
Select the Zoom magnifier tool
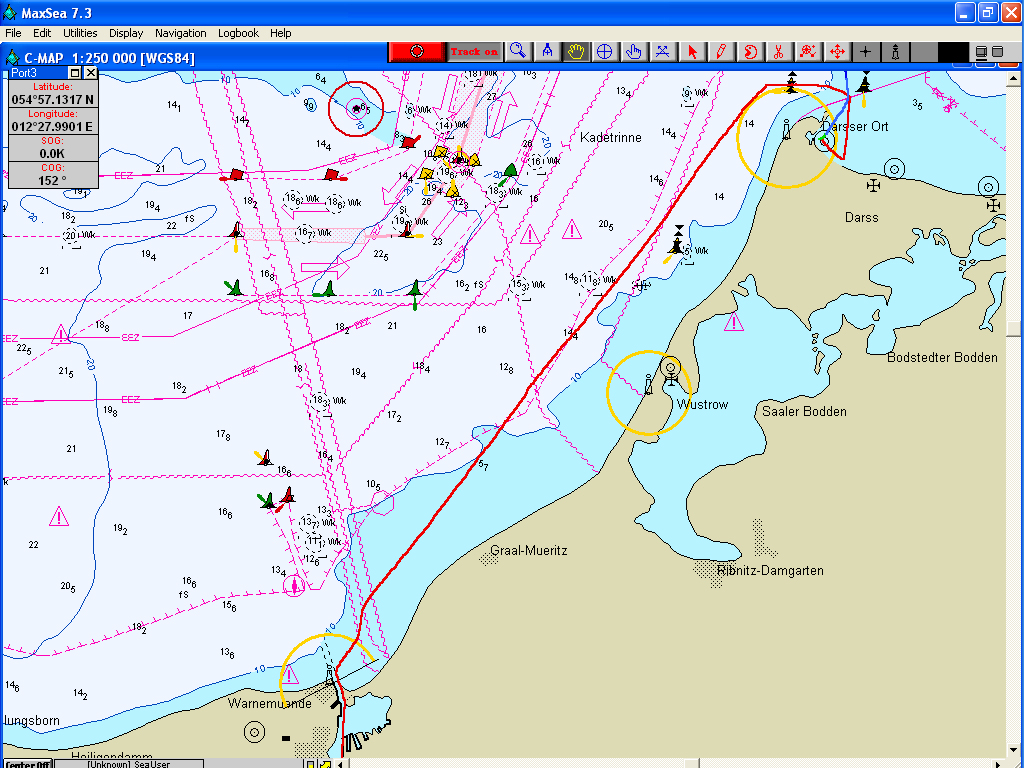pos(518,52)
